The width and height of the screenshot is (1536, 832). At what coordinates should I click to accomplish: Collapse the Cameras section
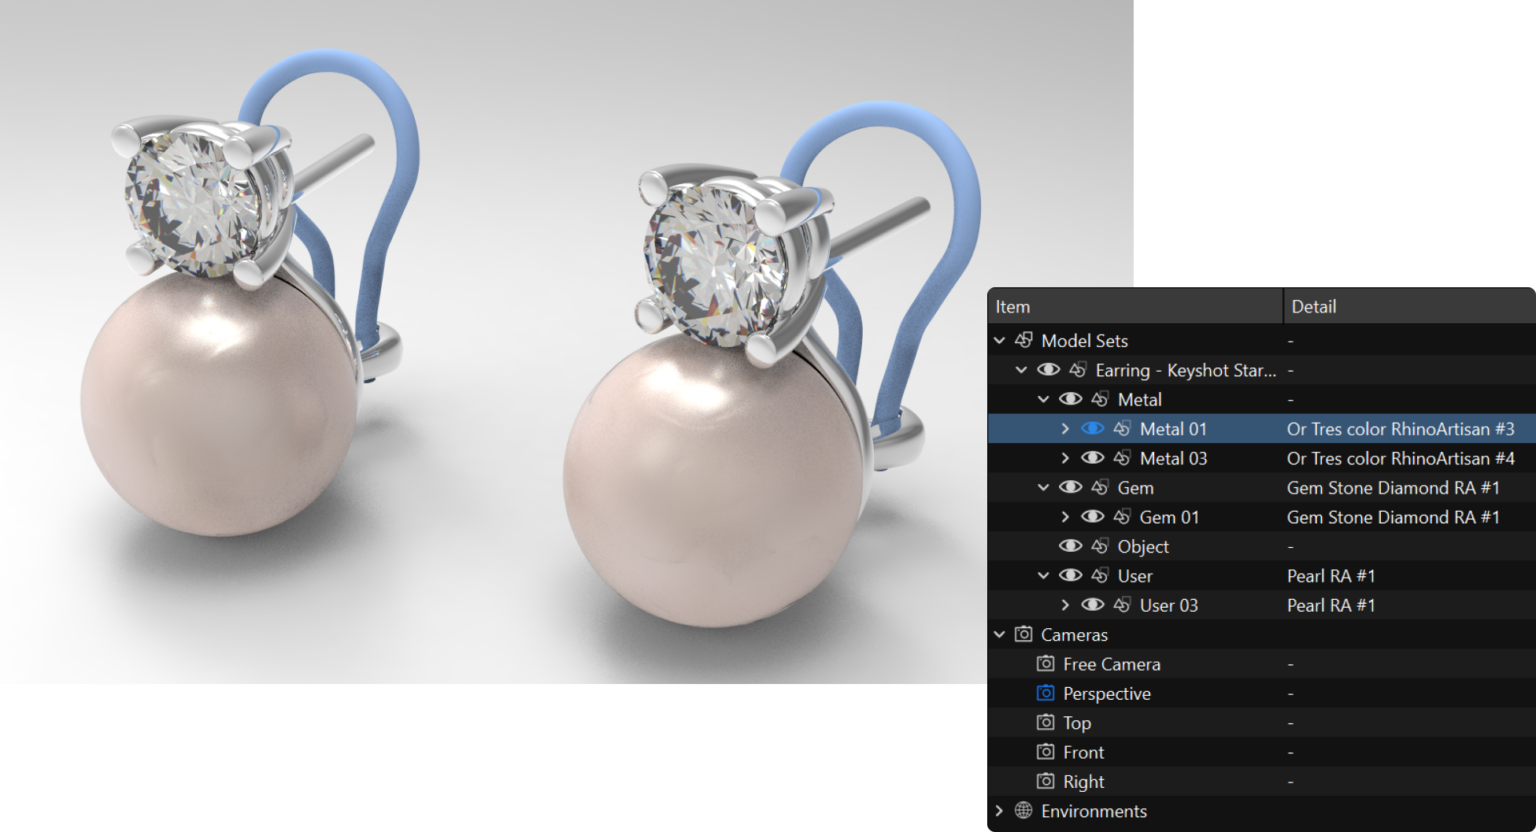point(999,635)
